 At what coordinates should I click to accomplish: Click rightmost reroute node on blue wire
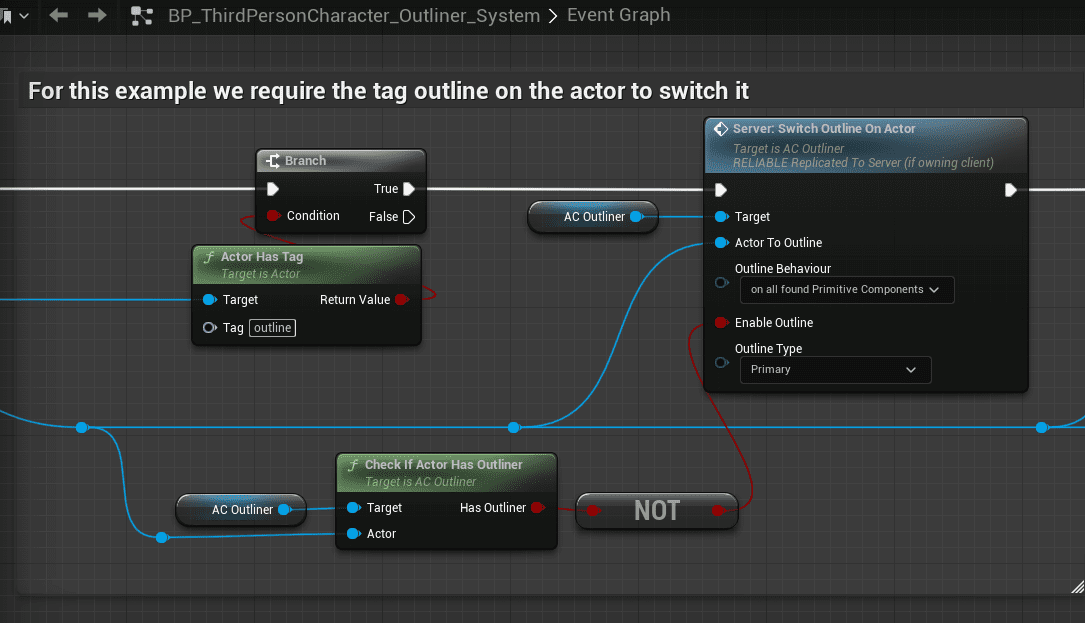click(1041, 427)
